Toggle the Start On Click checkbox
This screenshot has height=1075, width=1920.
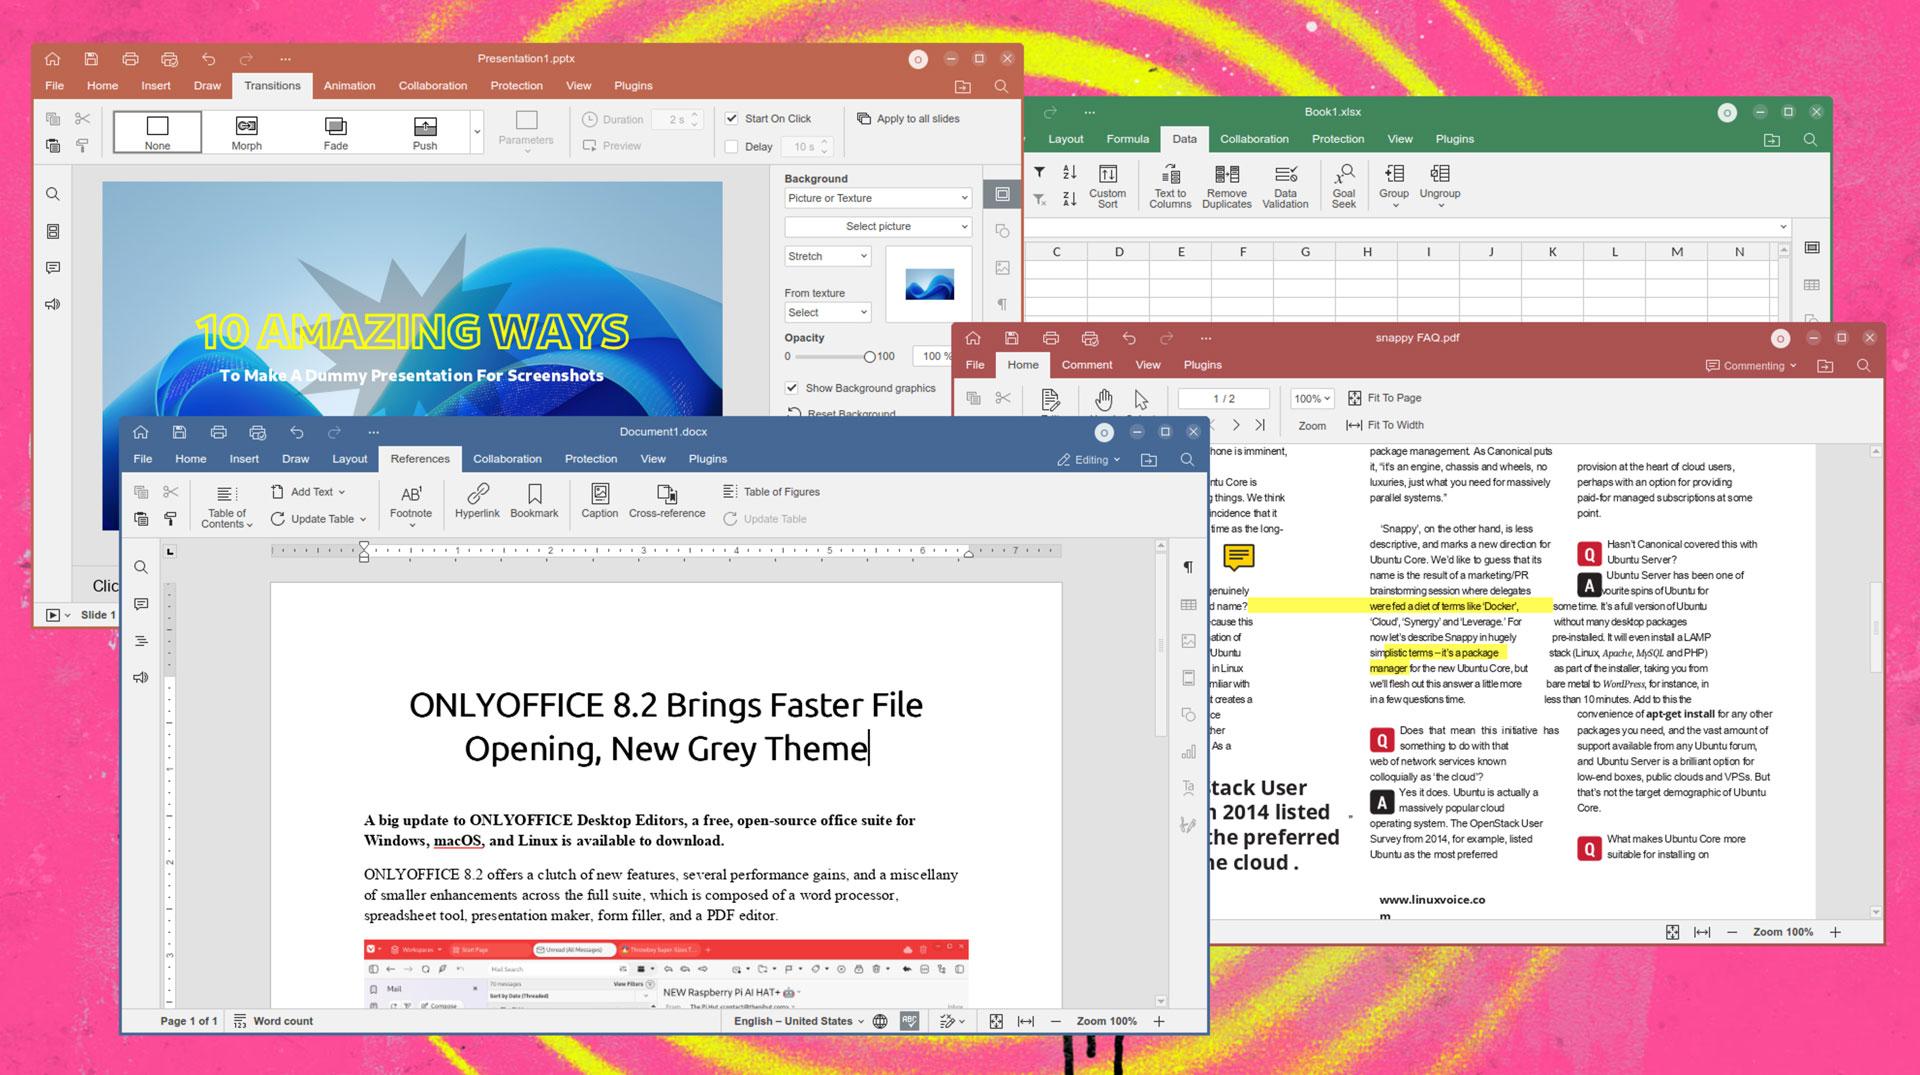click(x=732, y=118)
